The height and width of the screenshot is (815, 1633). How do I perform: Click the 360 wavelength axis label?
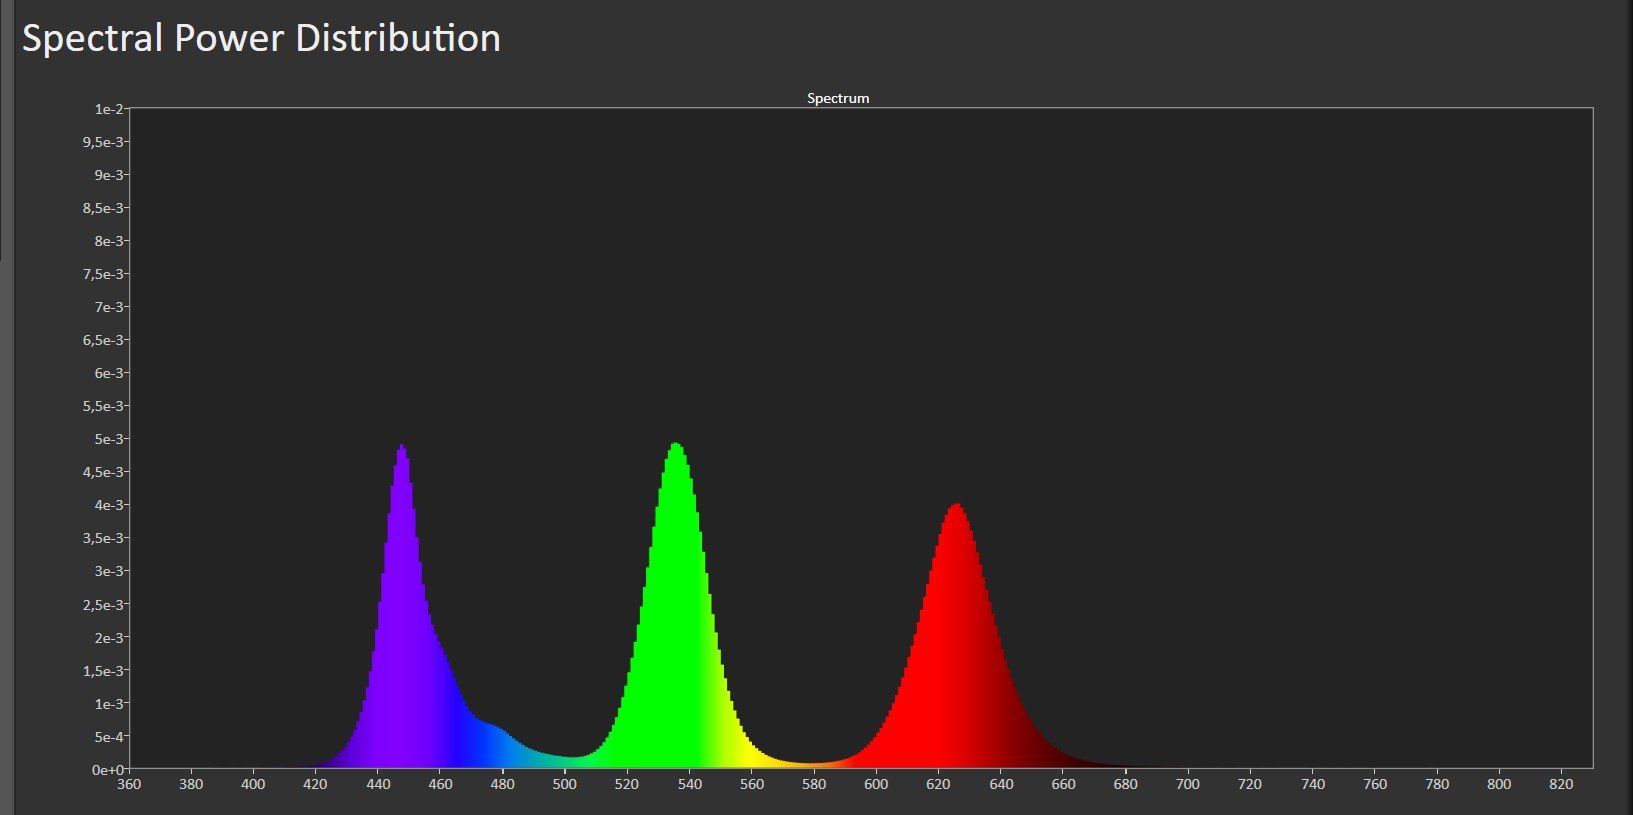tap(129, 784)
